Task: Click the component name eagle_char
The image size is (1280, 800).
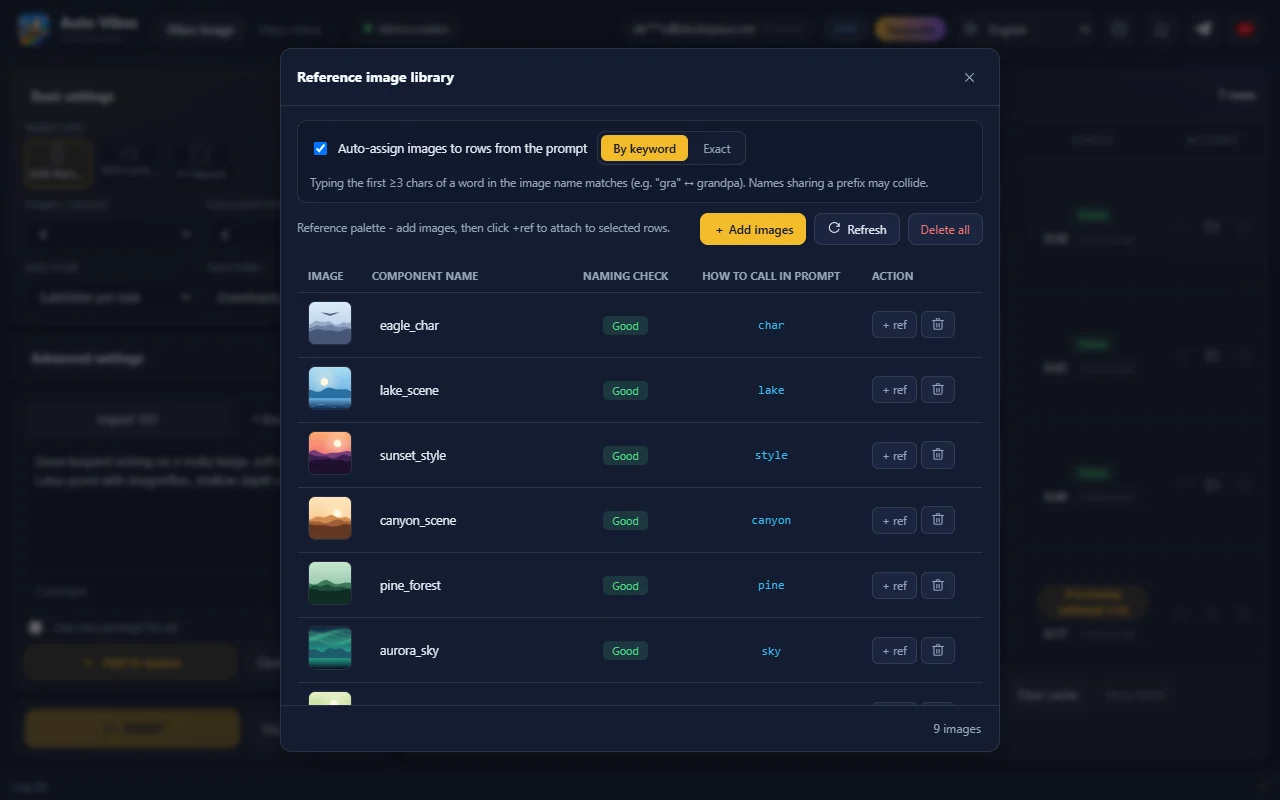Action: tap(409, 325)
